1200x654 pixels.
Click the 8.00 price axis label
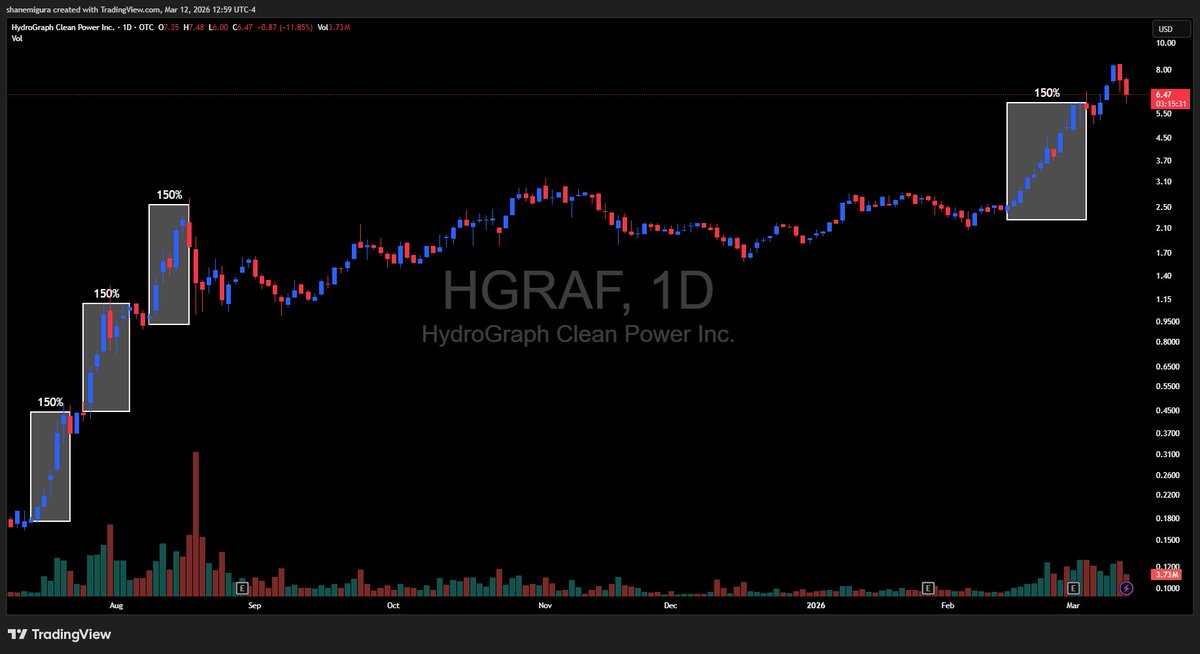tap(1165, 70)
